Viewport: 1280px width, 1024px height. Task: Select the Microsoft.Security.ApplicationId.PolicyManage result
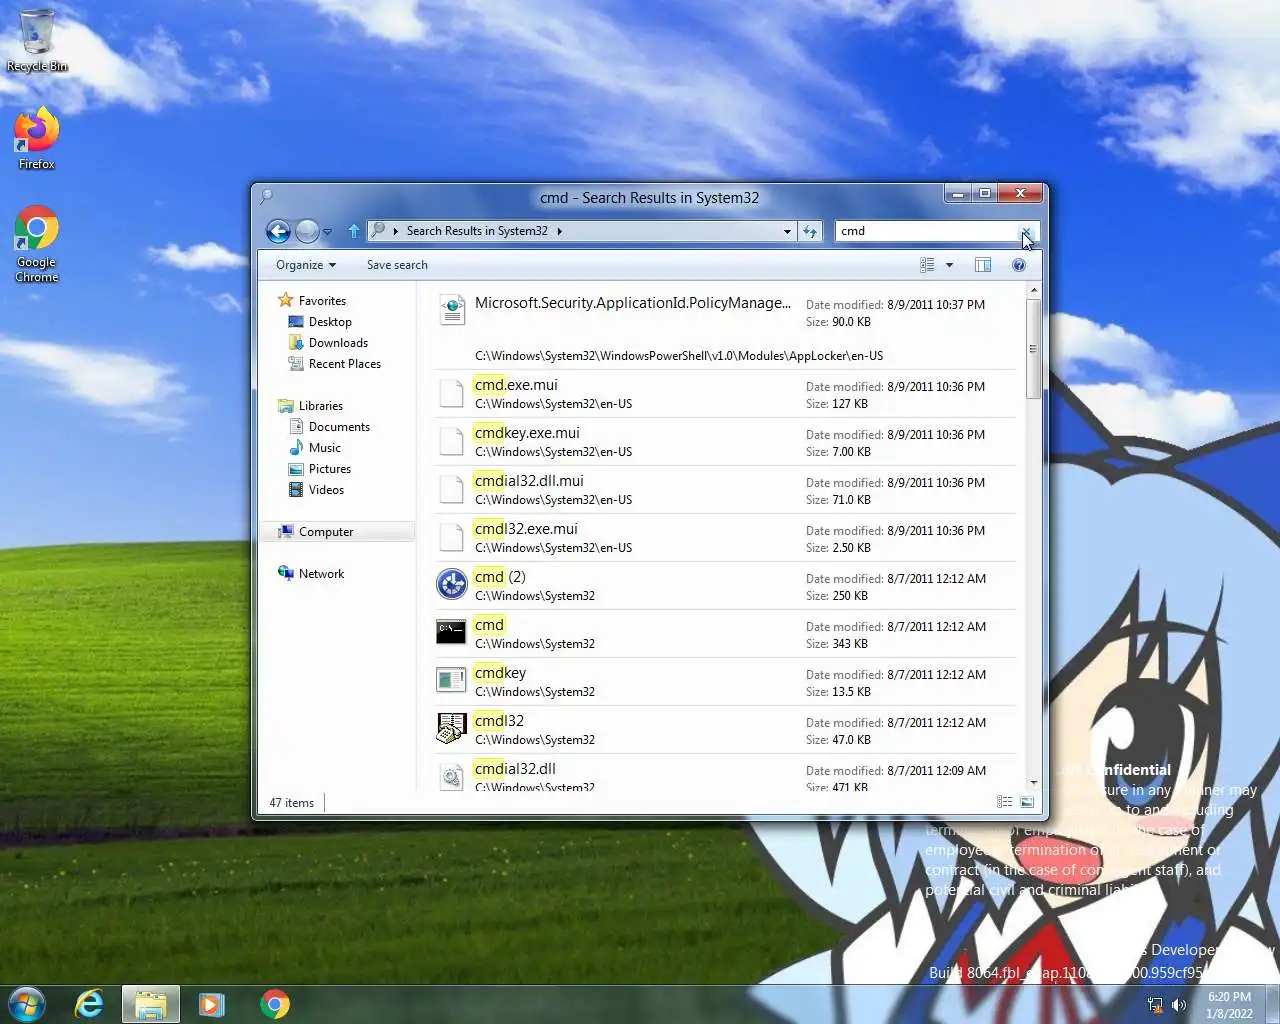(725, 328)
